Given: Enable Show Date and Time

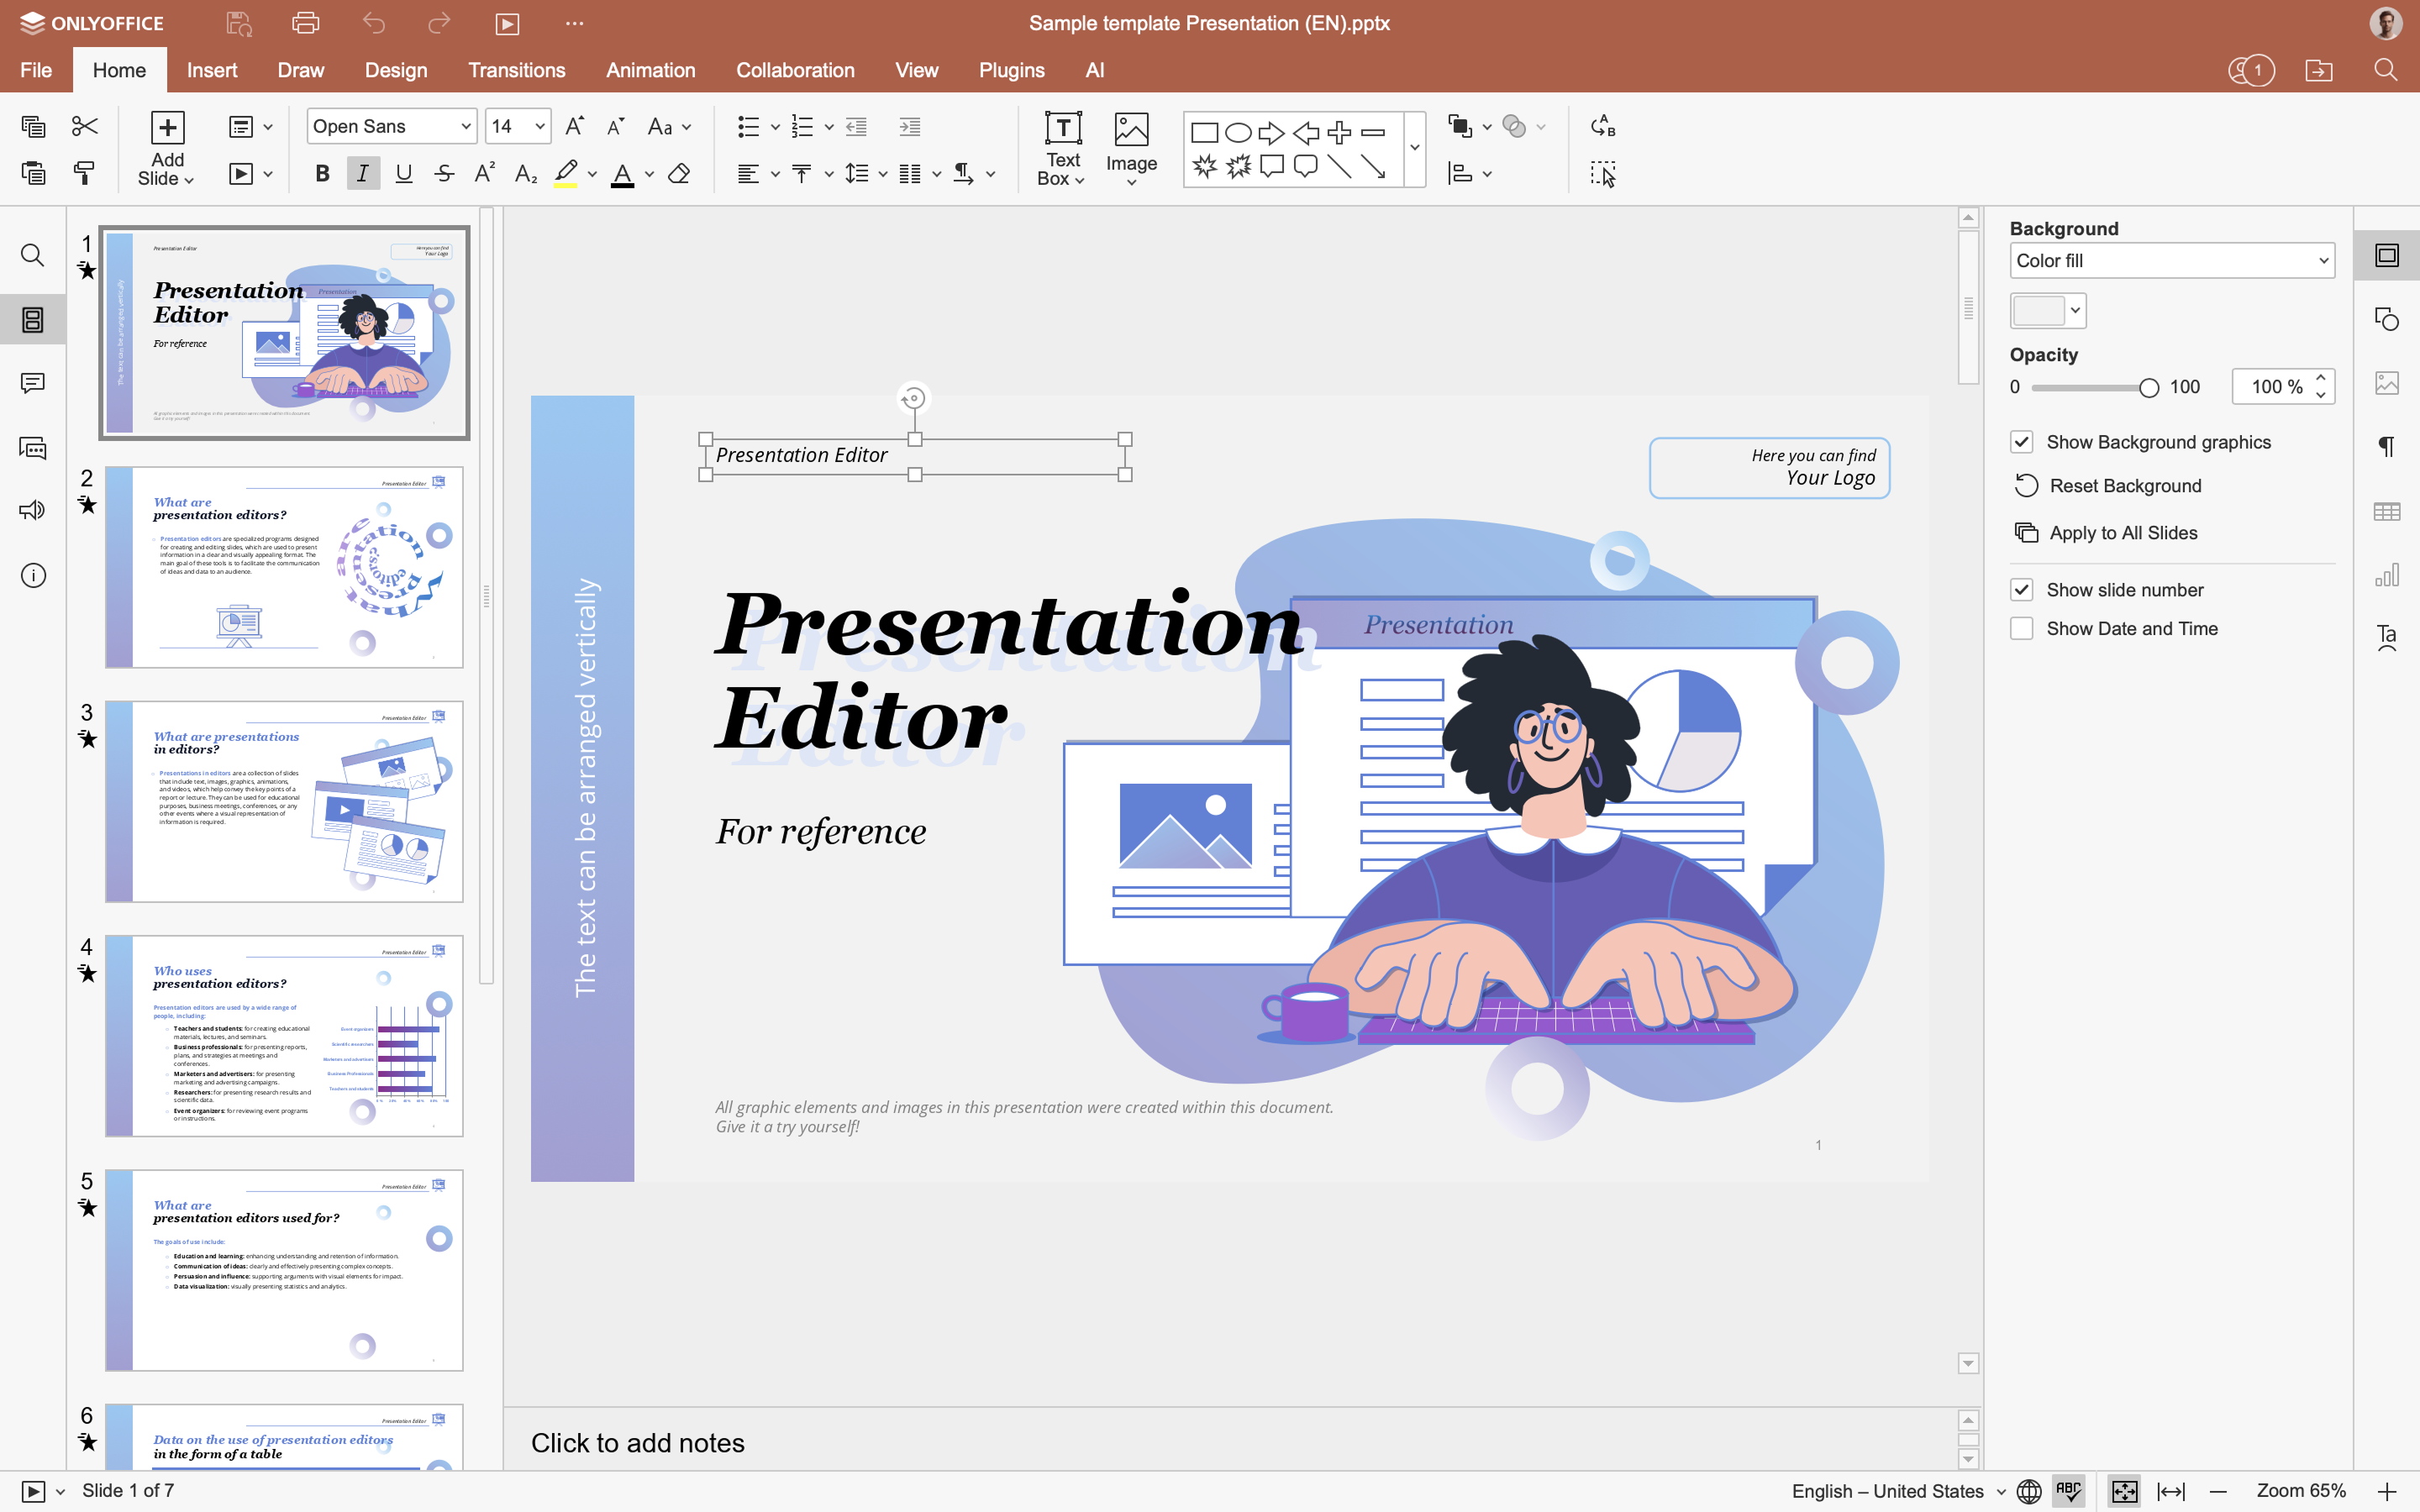Looking at the screenshot, I should click(2021, 629).
